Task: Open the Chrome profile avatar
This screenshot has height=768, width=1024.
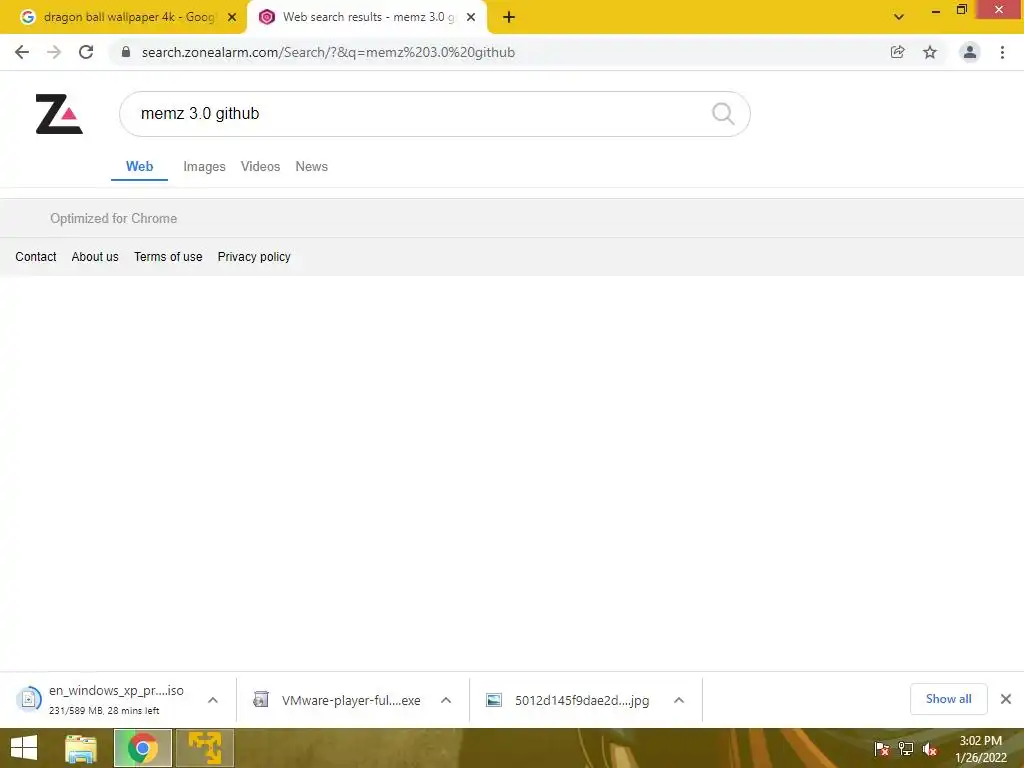Action: point(970,52)
